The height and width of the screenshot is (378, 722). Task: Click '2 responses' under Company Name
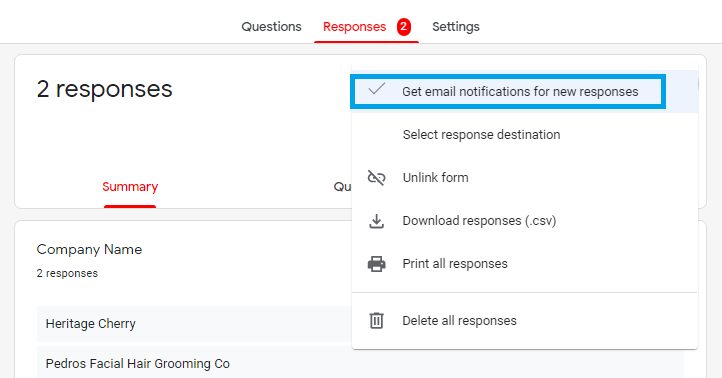click(67, 273)
